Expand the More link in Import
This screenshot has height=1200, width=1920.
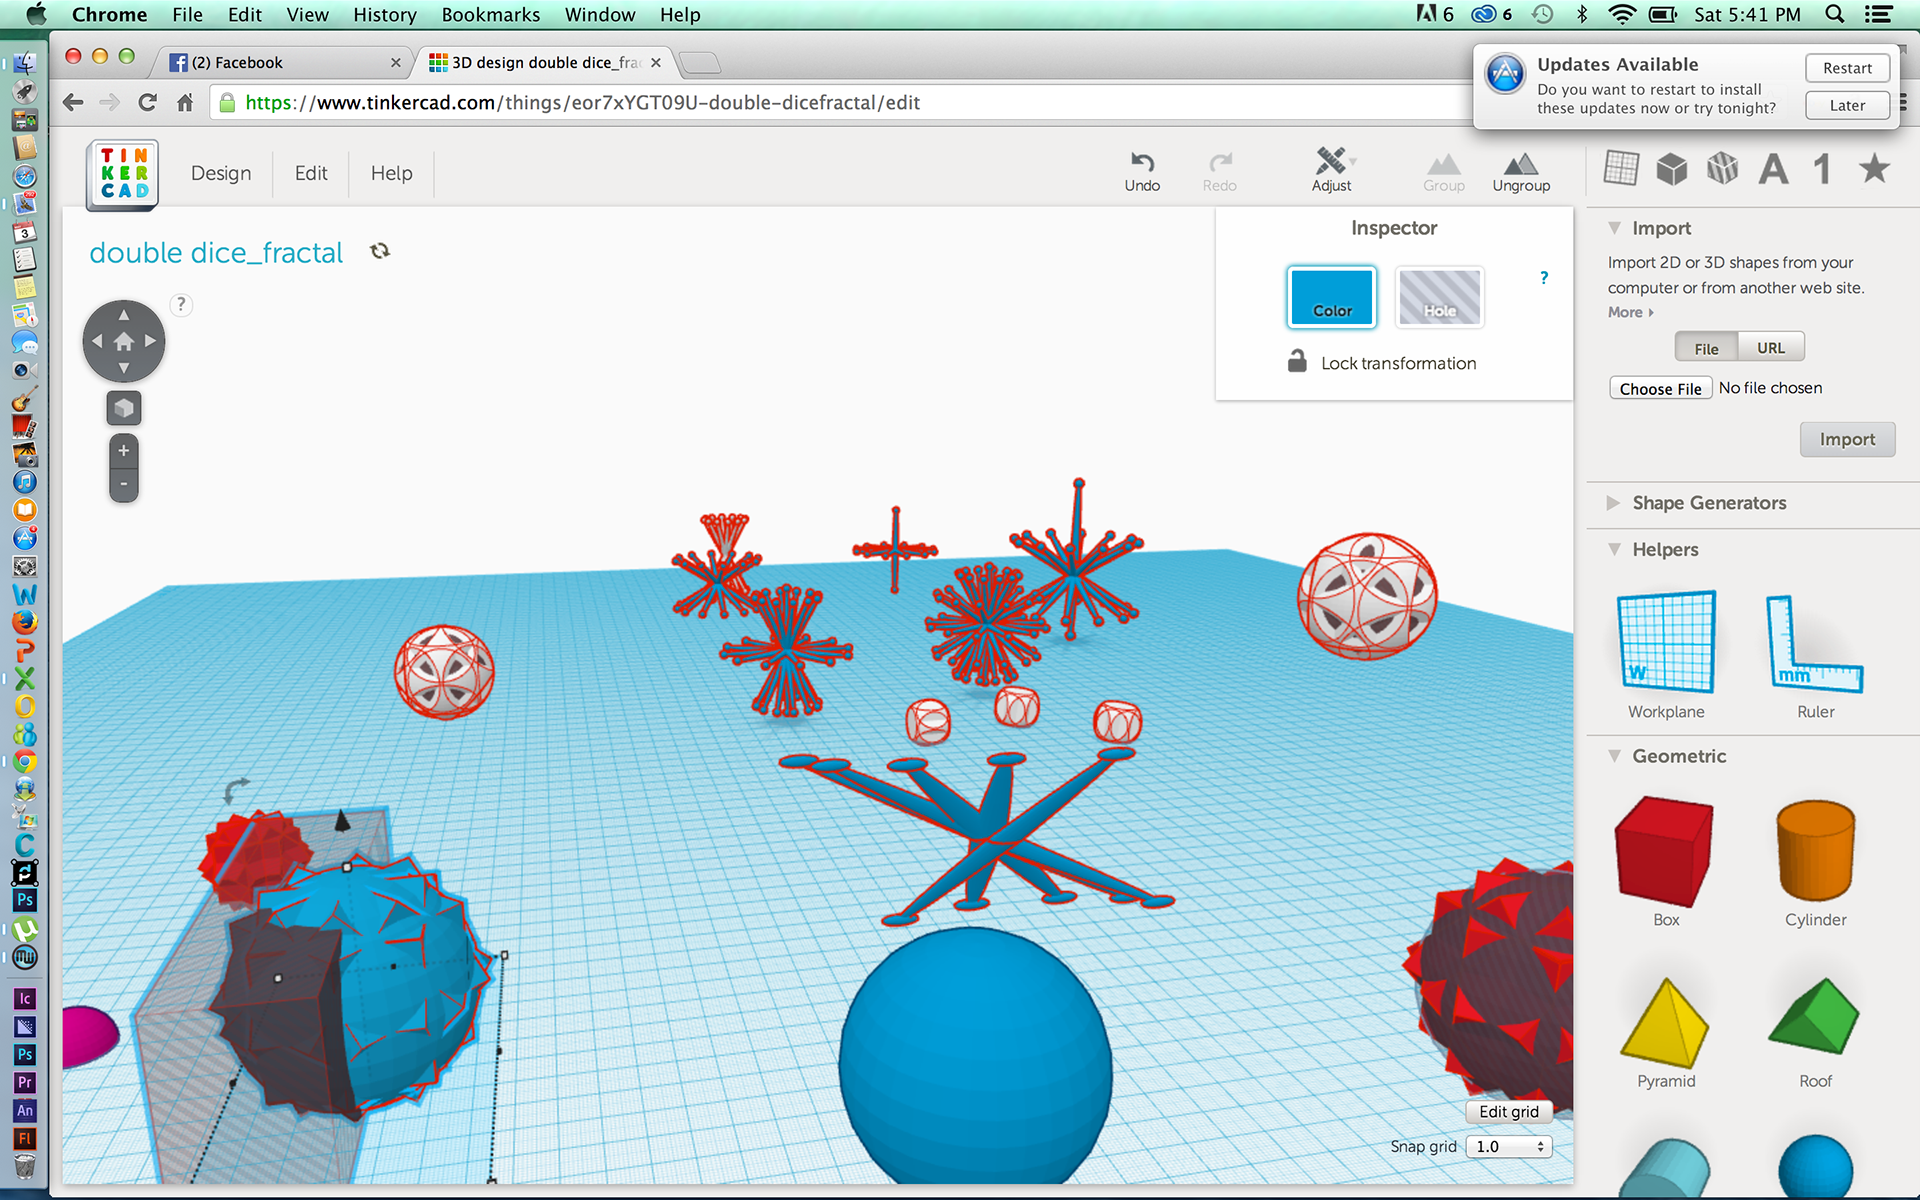pos(1630,312)
